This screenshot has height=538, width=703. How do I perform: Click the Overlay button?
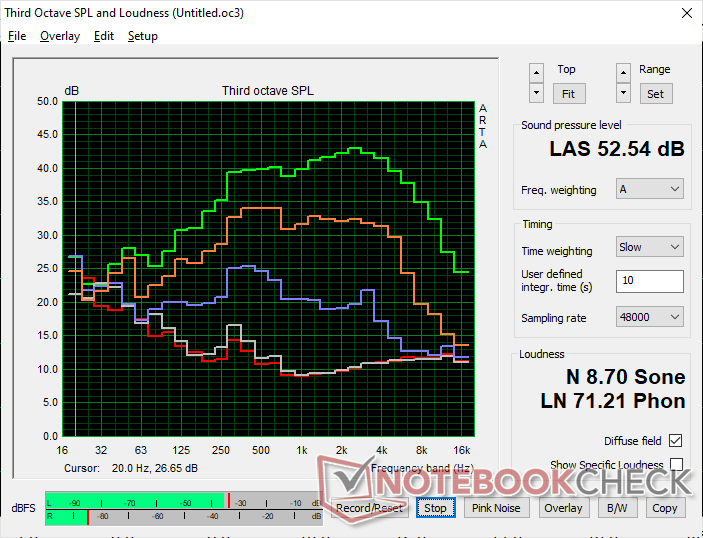pos(563,508)
